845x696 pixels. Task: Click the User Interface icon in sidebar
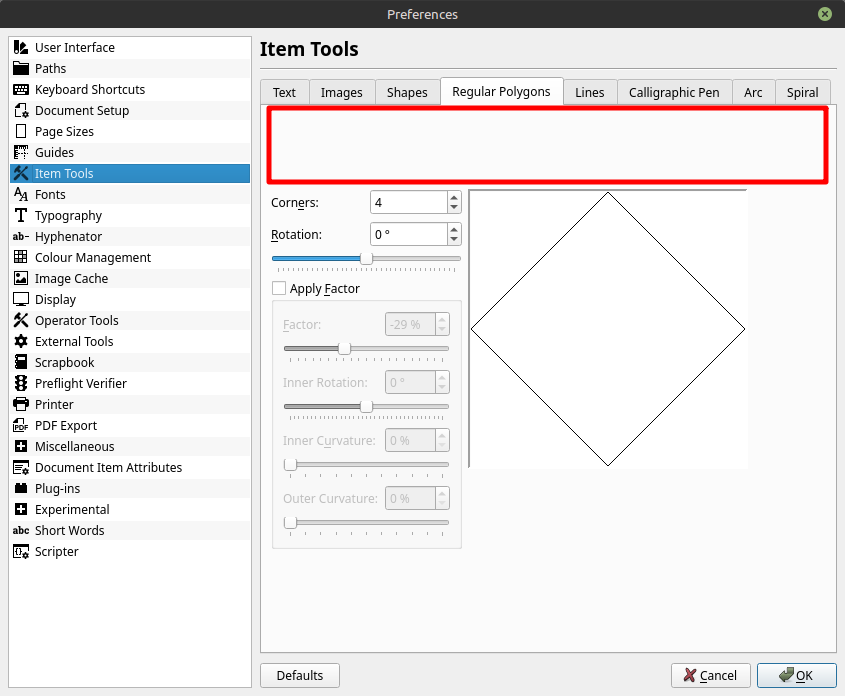pyautogui.click(x=21, y=48)
